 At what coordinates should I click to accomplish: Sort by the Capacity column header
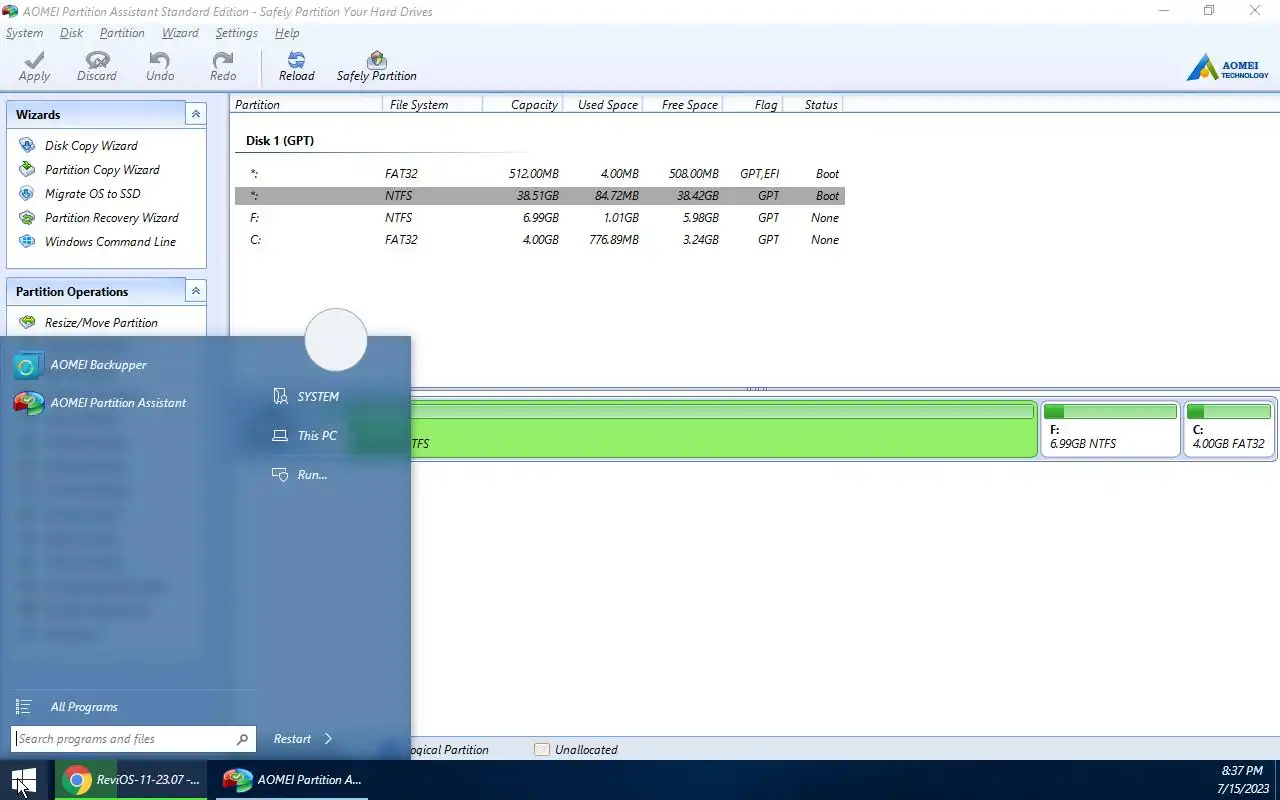pos(522,105)
